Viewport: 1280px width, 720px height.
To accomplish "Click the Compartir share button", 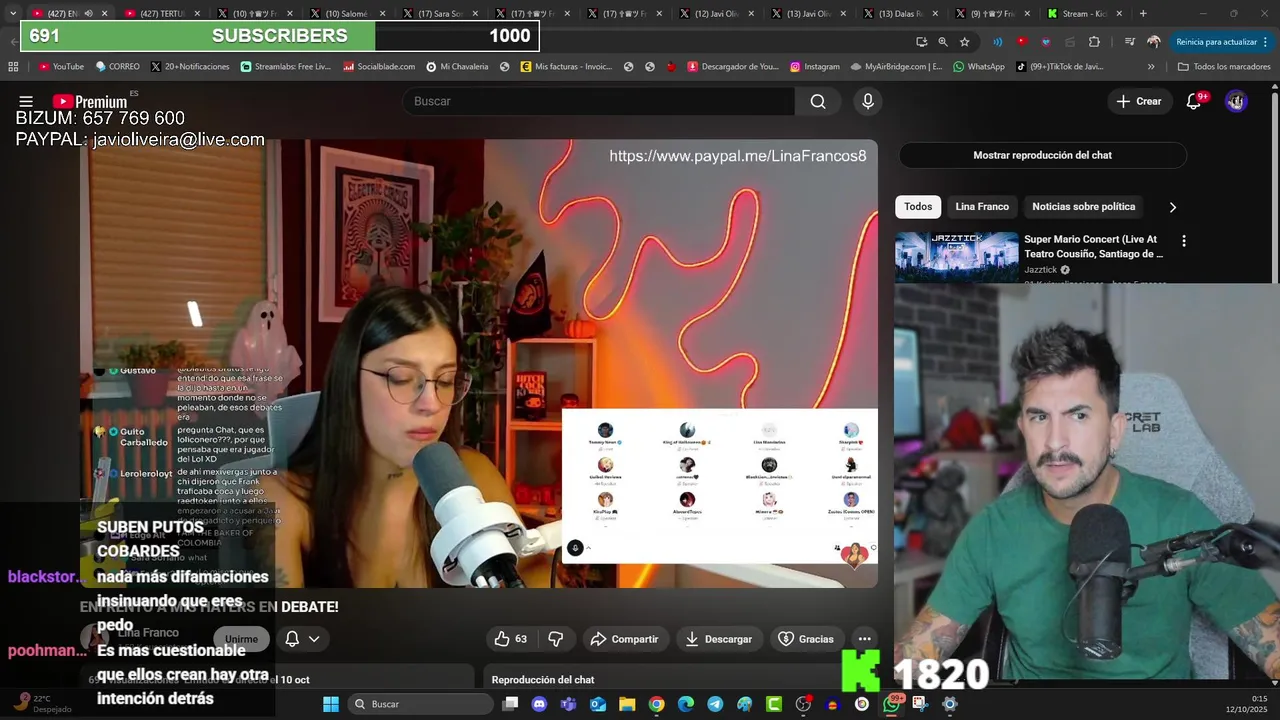I will coord(624,639).
